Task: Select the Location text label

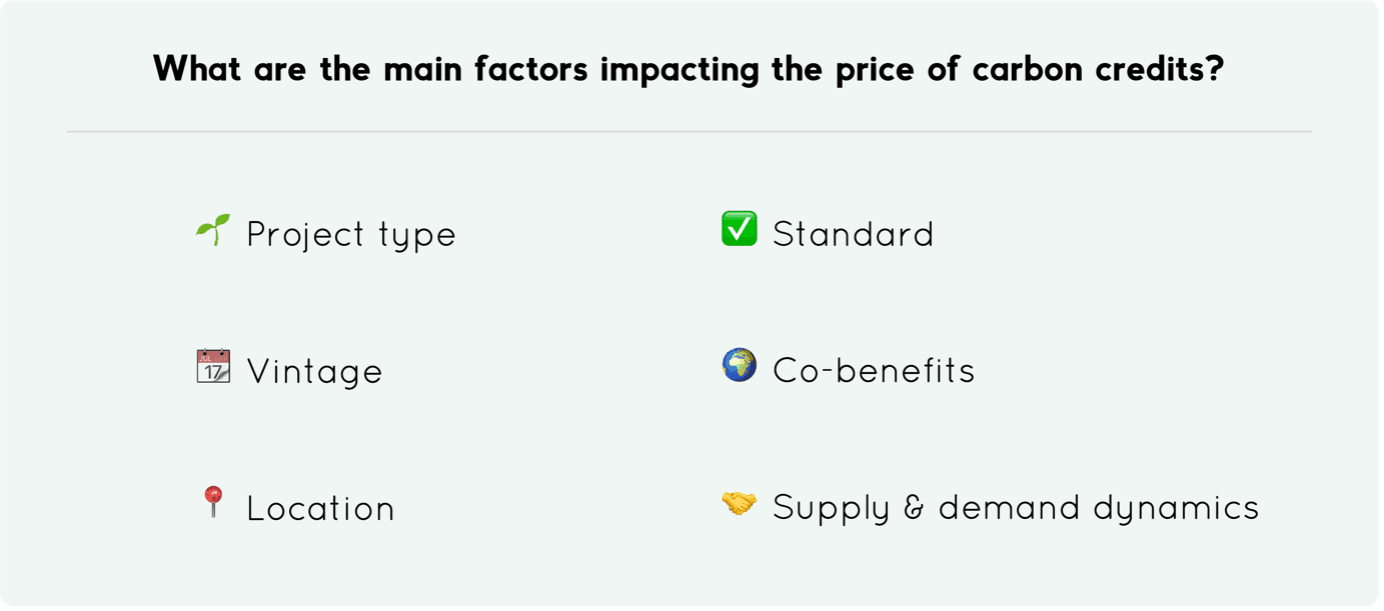Action: click(x=320, y=508)
